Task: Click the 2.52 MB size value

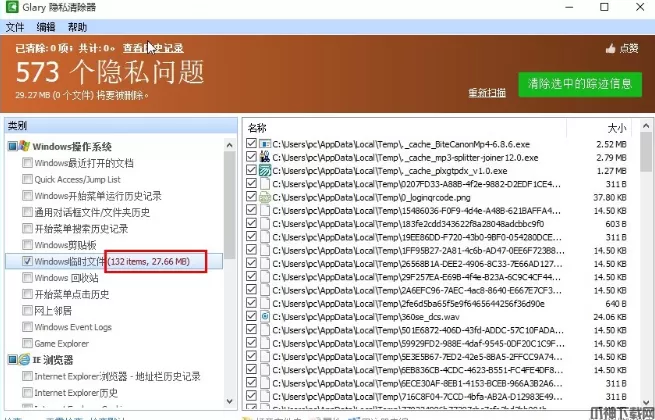Action: [611, 144]
